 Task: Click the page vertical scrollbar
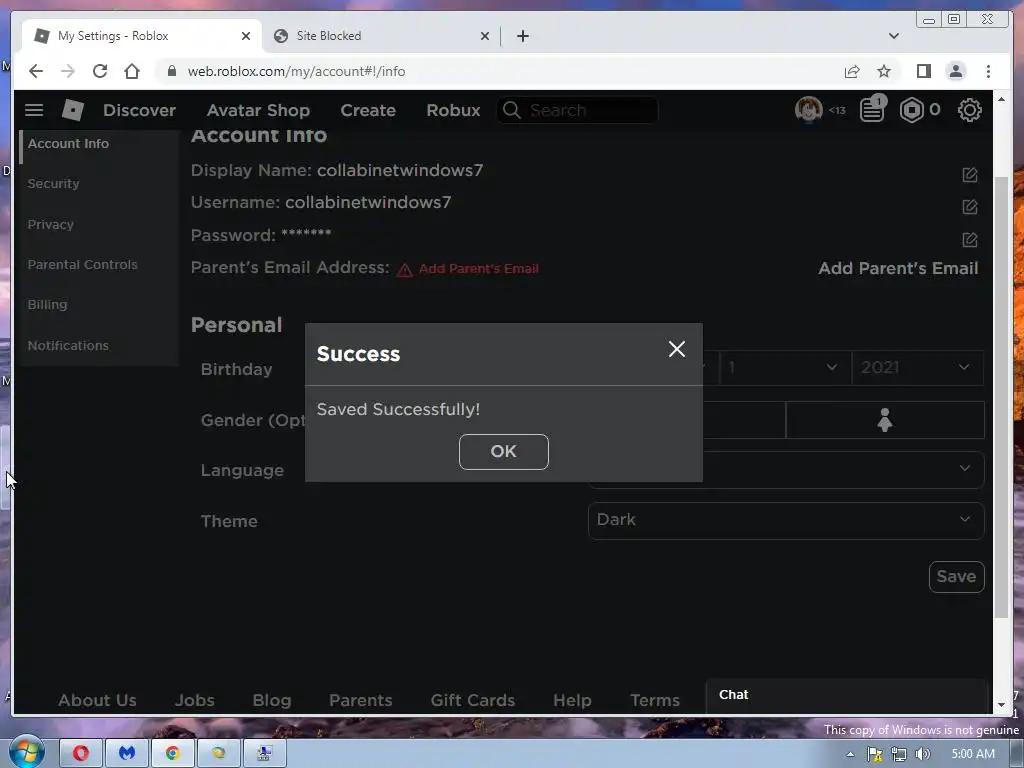tap(1001, 398)
